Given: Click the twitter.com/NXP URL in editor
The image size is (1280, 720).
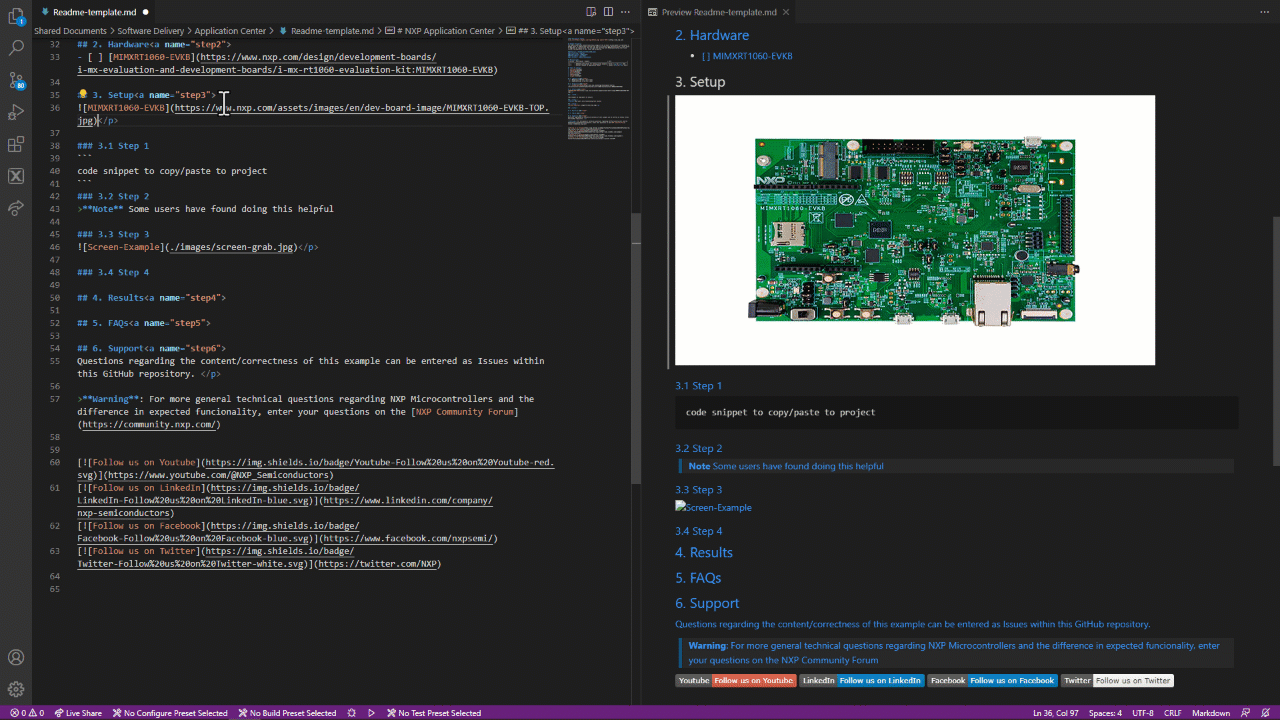Looking at the screenshot, I should [377, 564].
